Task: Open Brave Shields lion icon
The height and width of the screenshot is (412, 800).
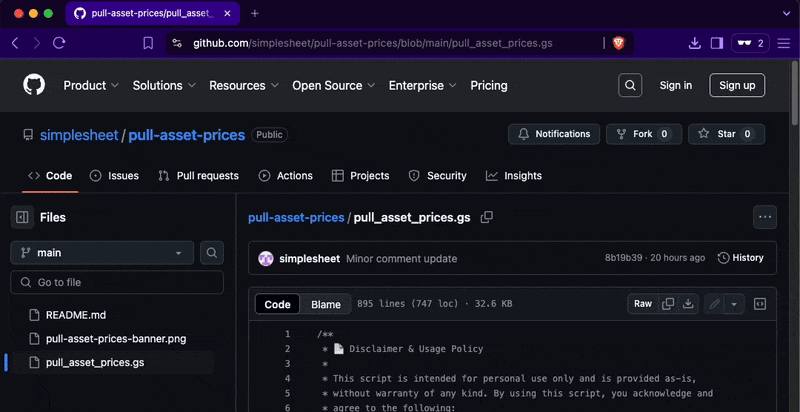Action: point(618,43)
